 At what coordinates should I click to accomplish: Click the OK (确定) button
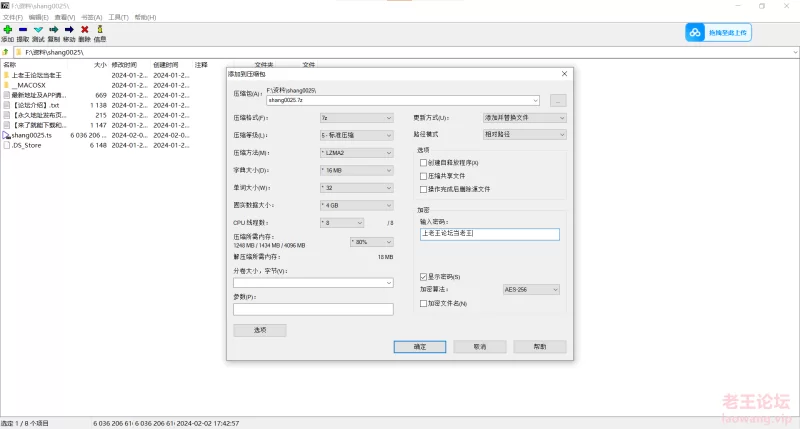point(420,346)
